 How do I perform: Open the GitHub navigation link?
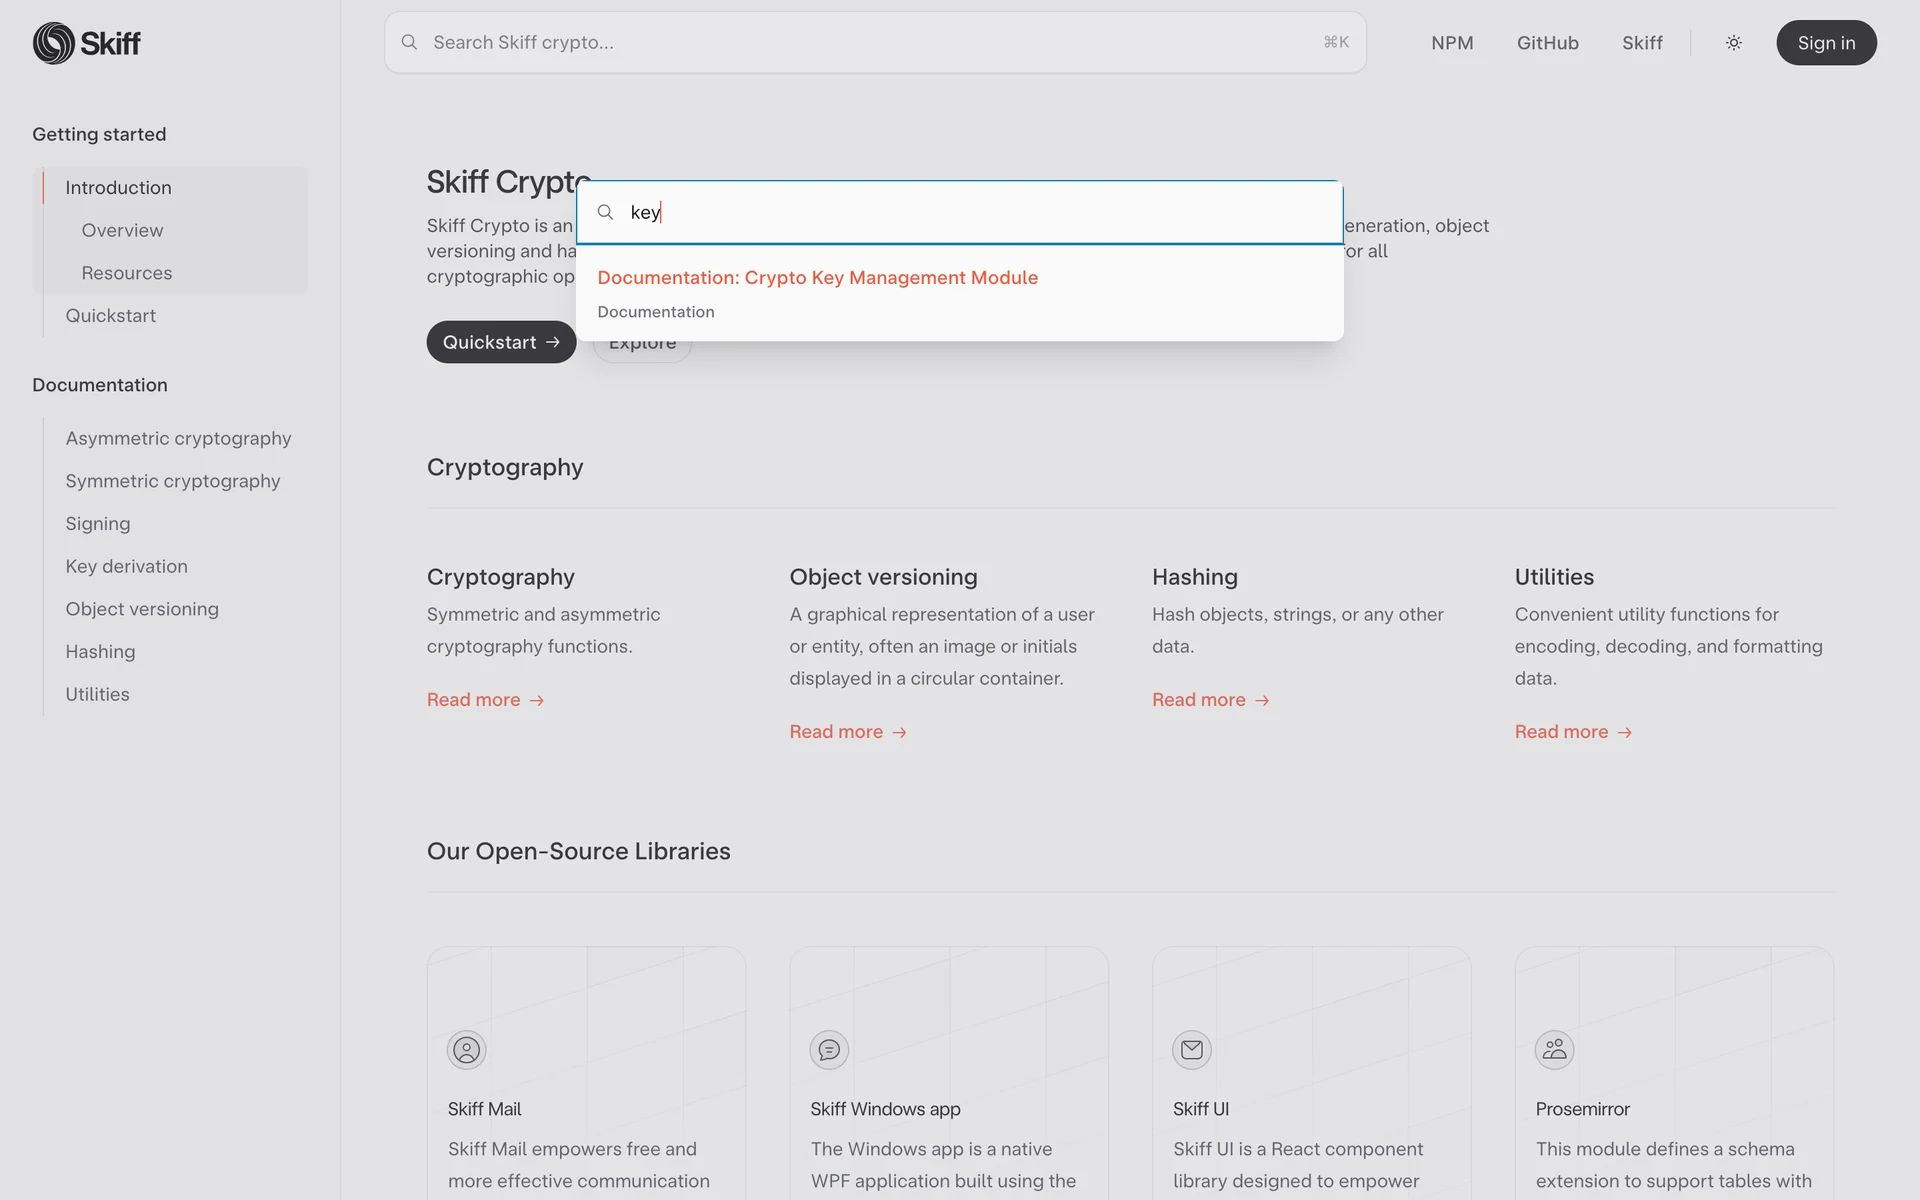1547,43
